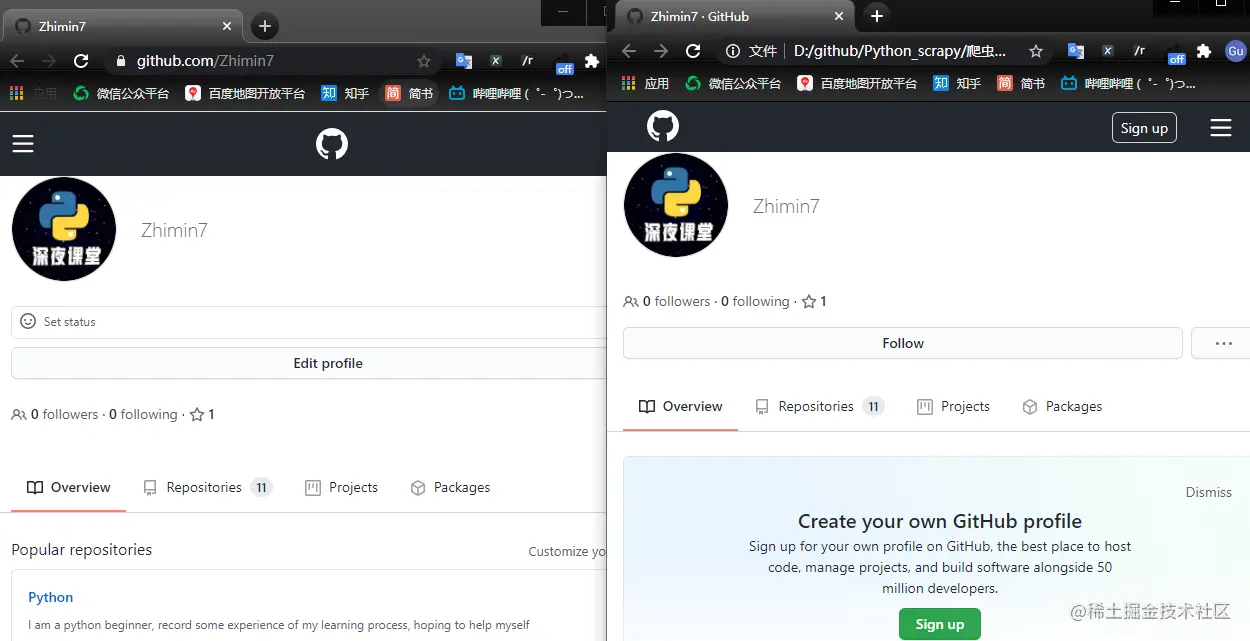Click the GitHub logo in the right window
1250x641 pixels.
[x=663, y=126]
